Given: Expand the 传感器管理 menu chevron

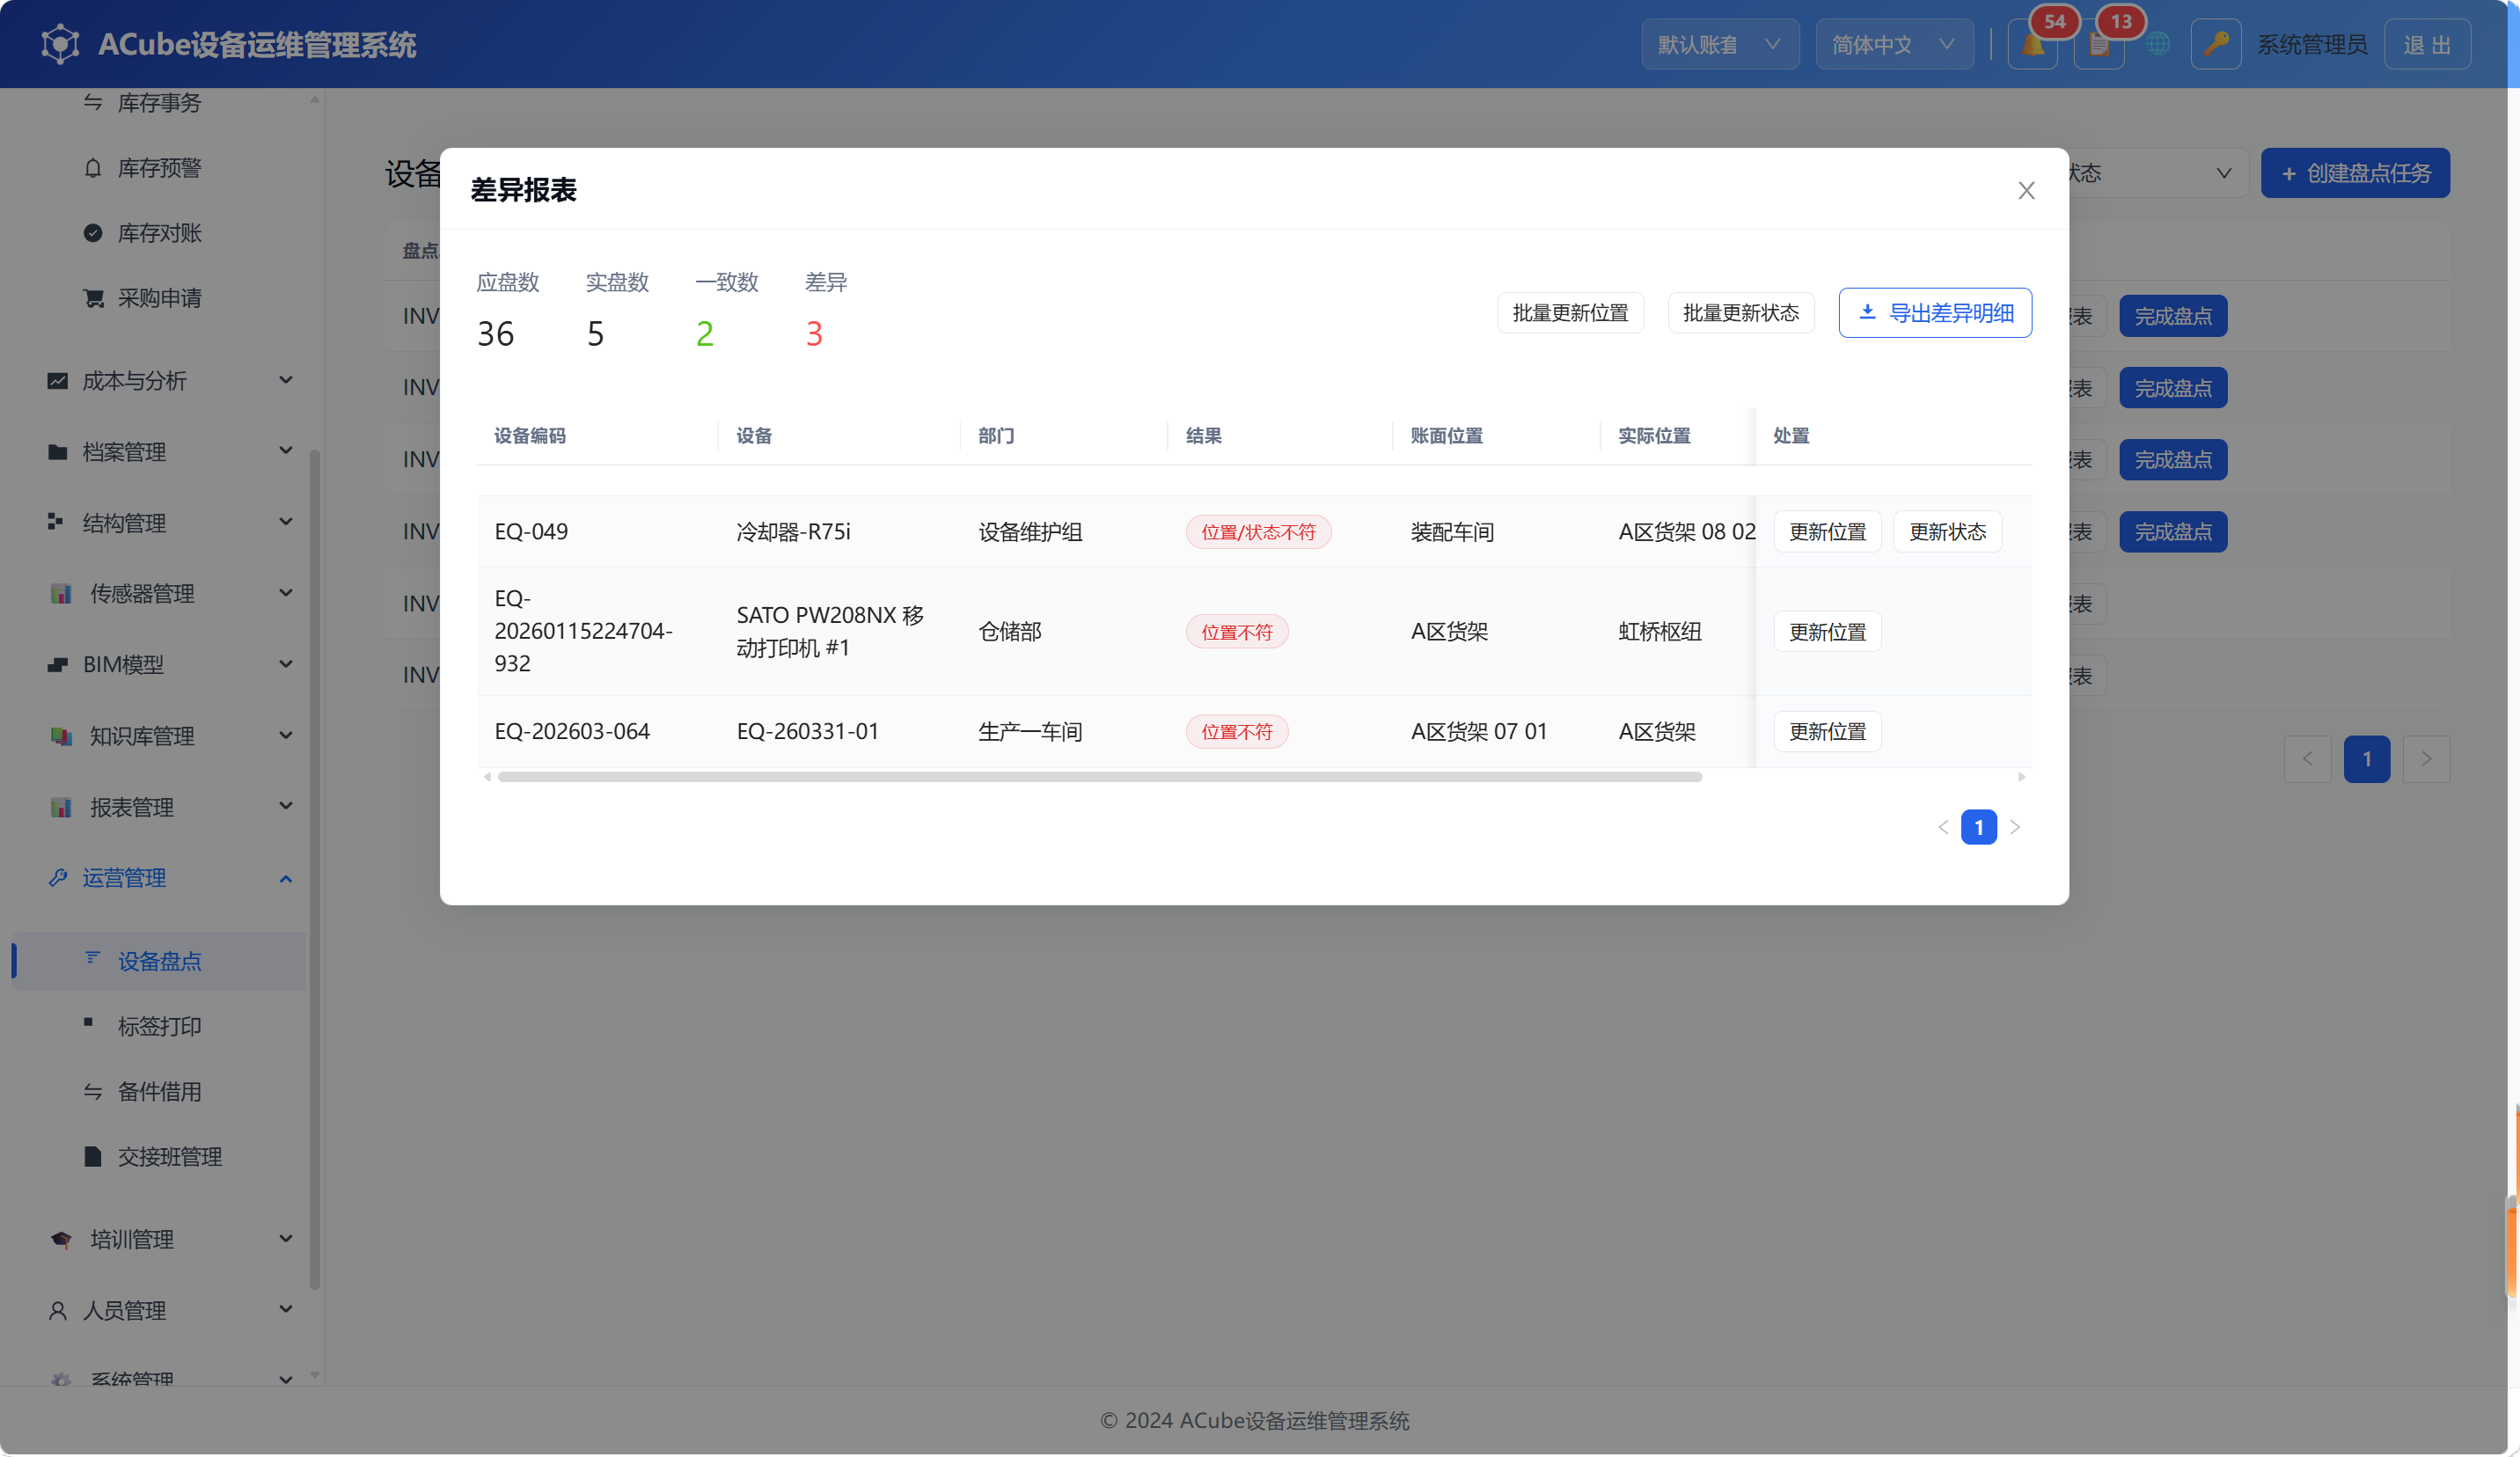Looking at the screenshot, I should (286, 593).
